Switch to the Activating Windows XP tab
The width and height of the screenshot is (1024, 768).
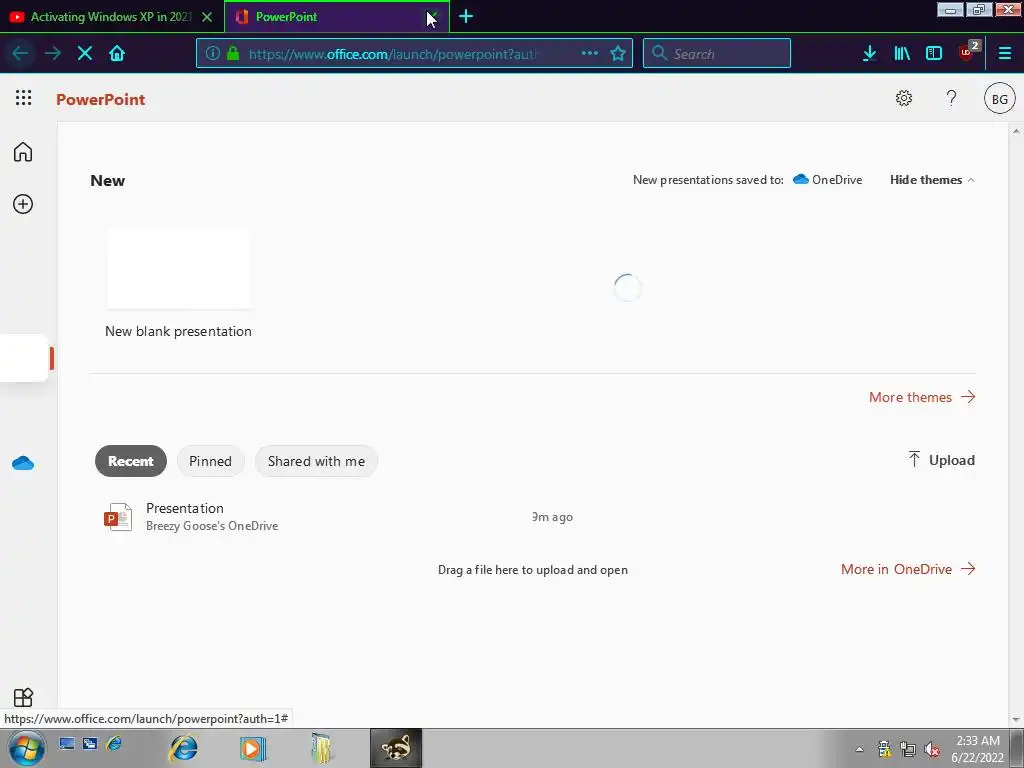click(x=111, y=17)
